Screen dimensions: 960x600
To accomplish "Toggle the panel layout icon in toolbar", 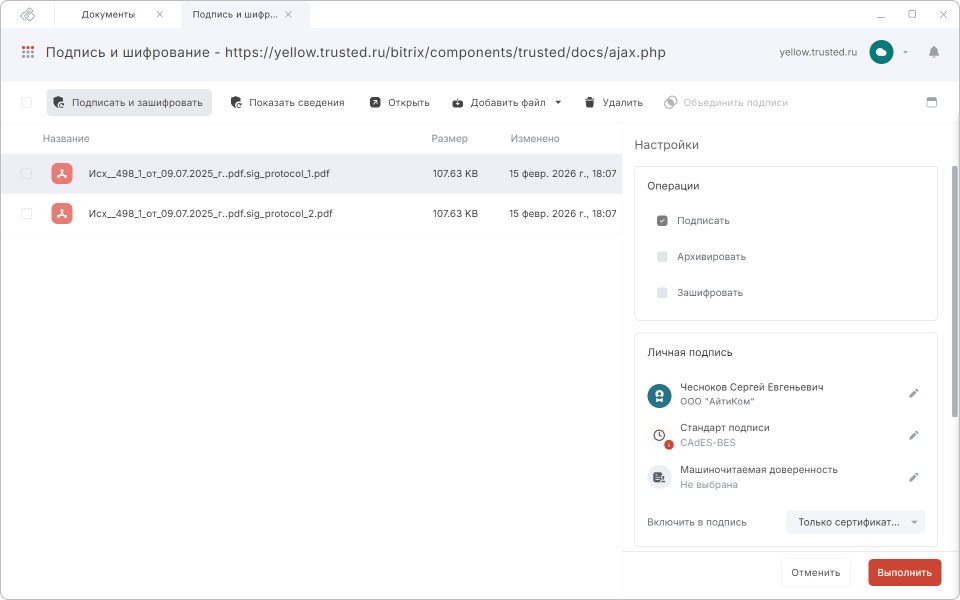I will pos(932,102).
